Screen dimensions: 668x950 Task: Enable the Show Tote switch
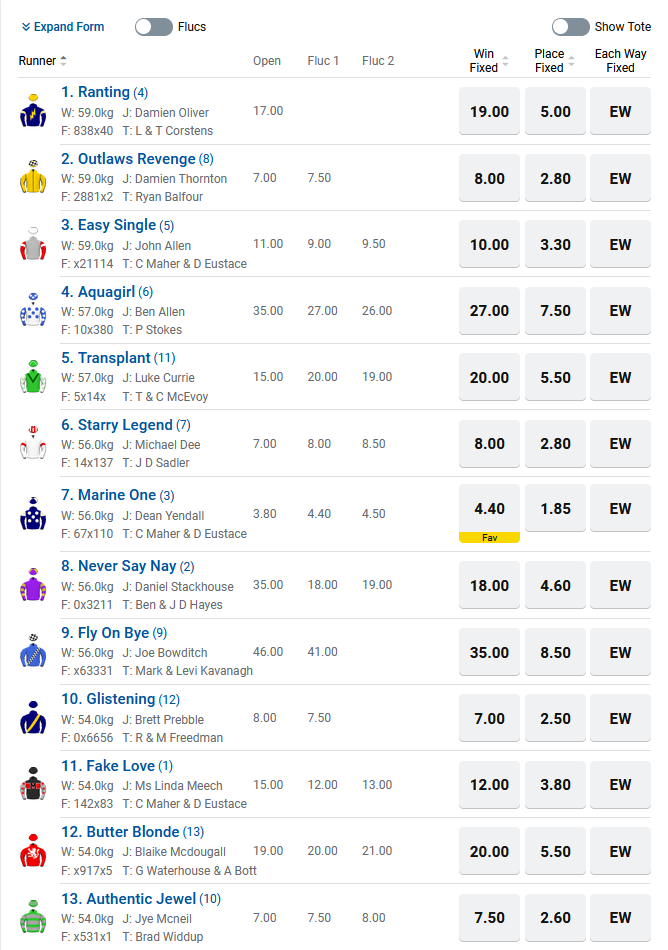(x=570, y=27)
